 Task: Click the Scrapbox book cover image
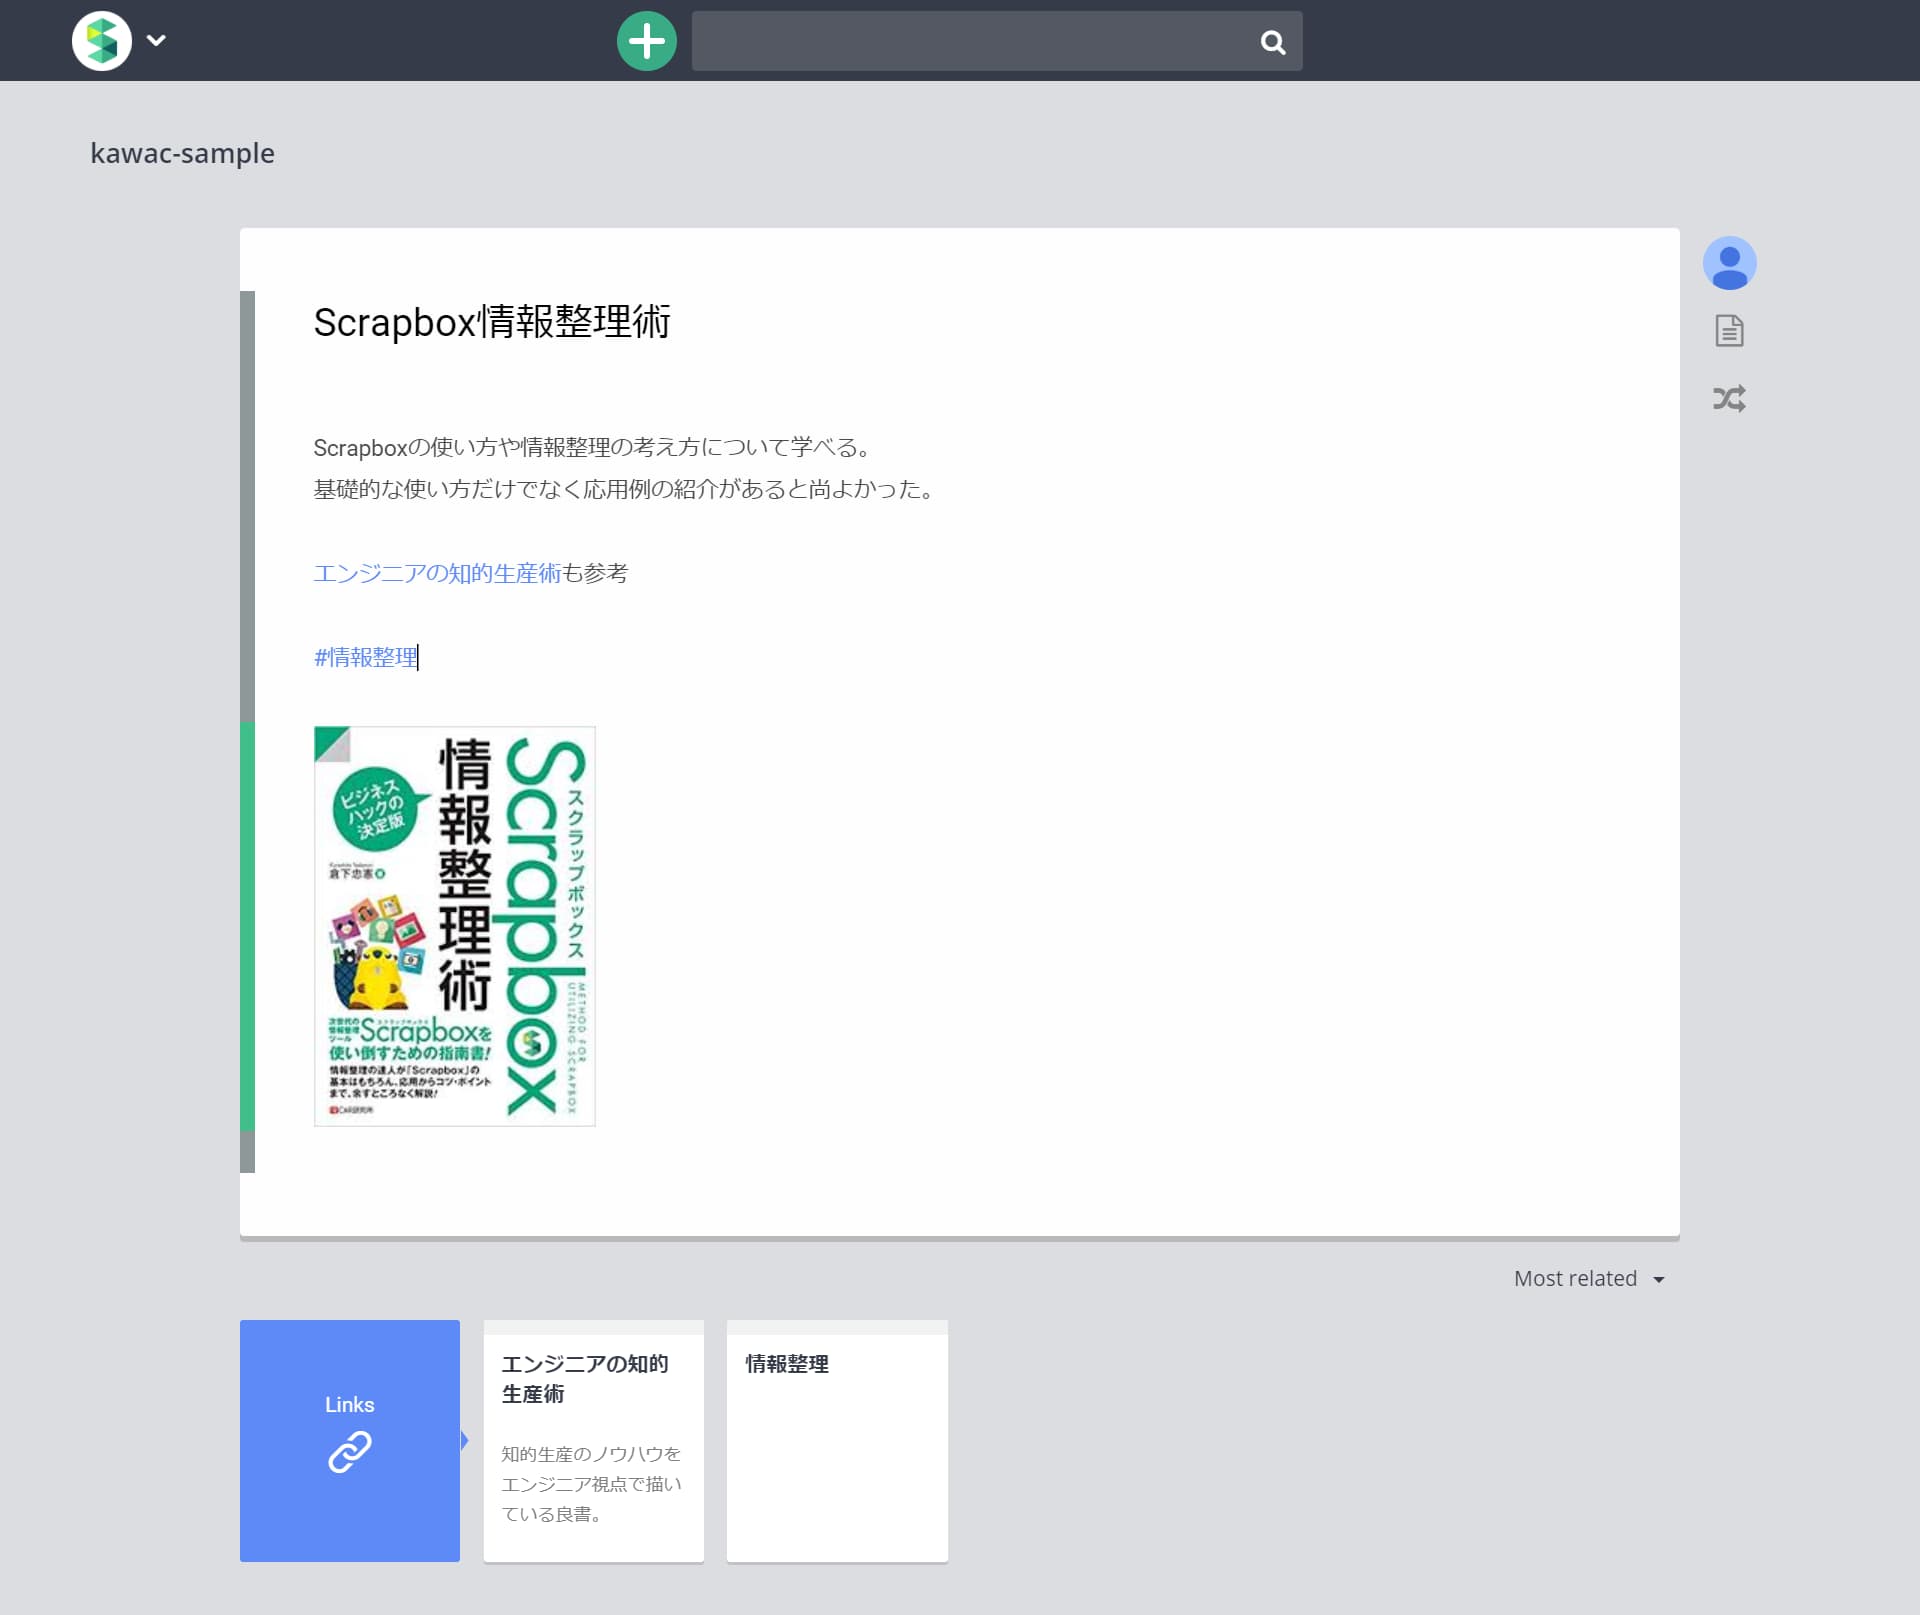click(x=455, y=926)
